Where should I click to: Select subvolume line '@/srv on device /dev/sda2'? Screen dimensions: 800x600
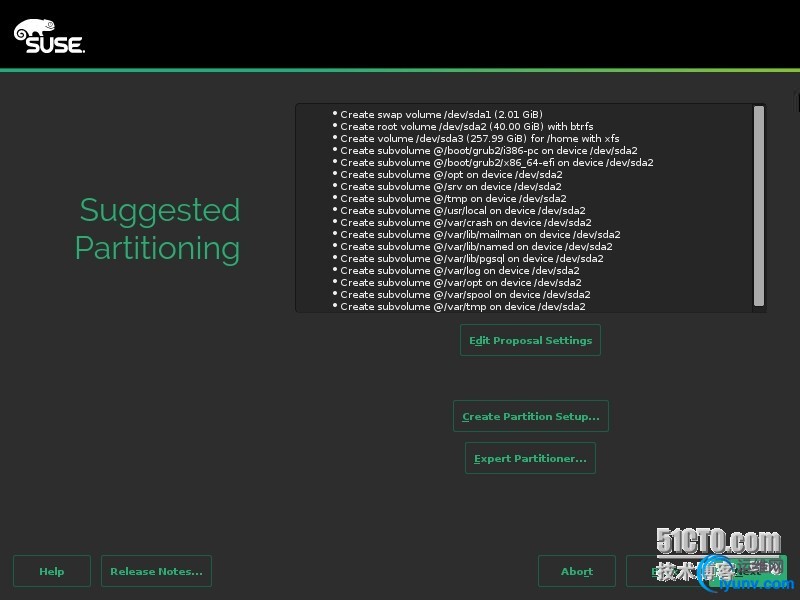pos(451,186)
